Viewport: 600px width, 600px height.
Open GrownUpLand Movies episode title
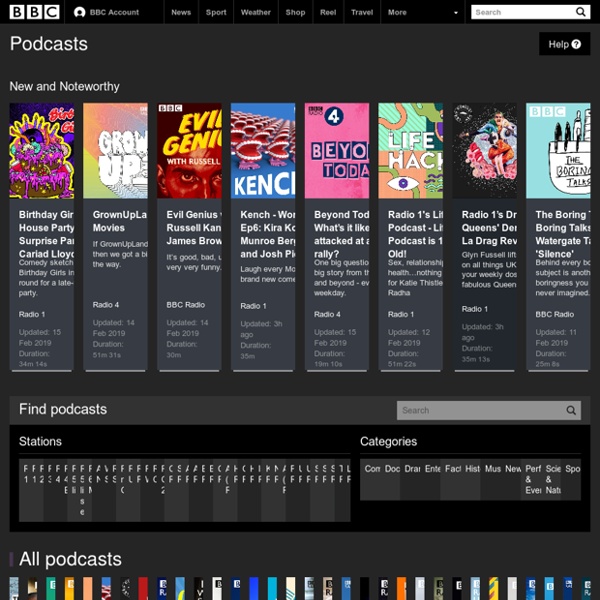click(120, 221)
